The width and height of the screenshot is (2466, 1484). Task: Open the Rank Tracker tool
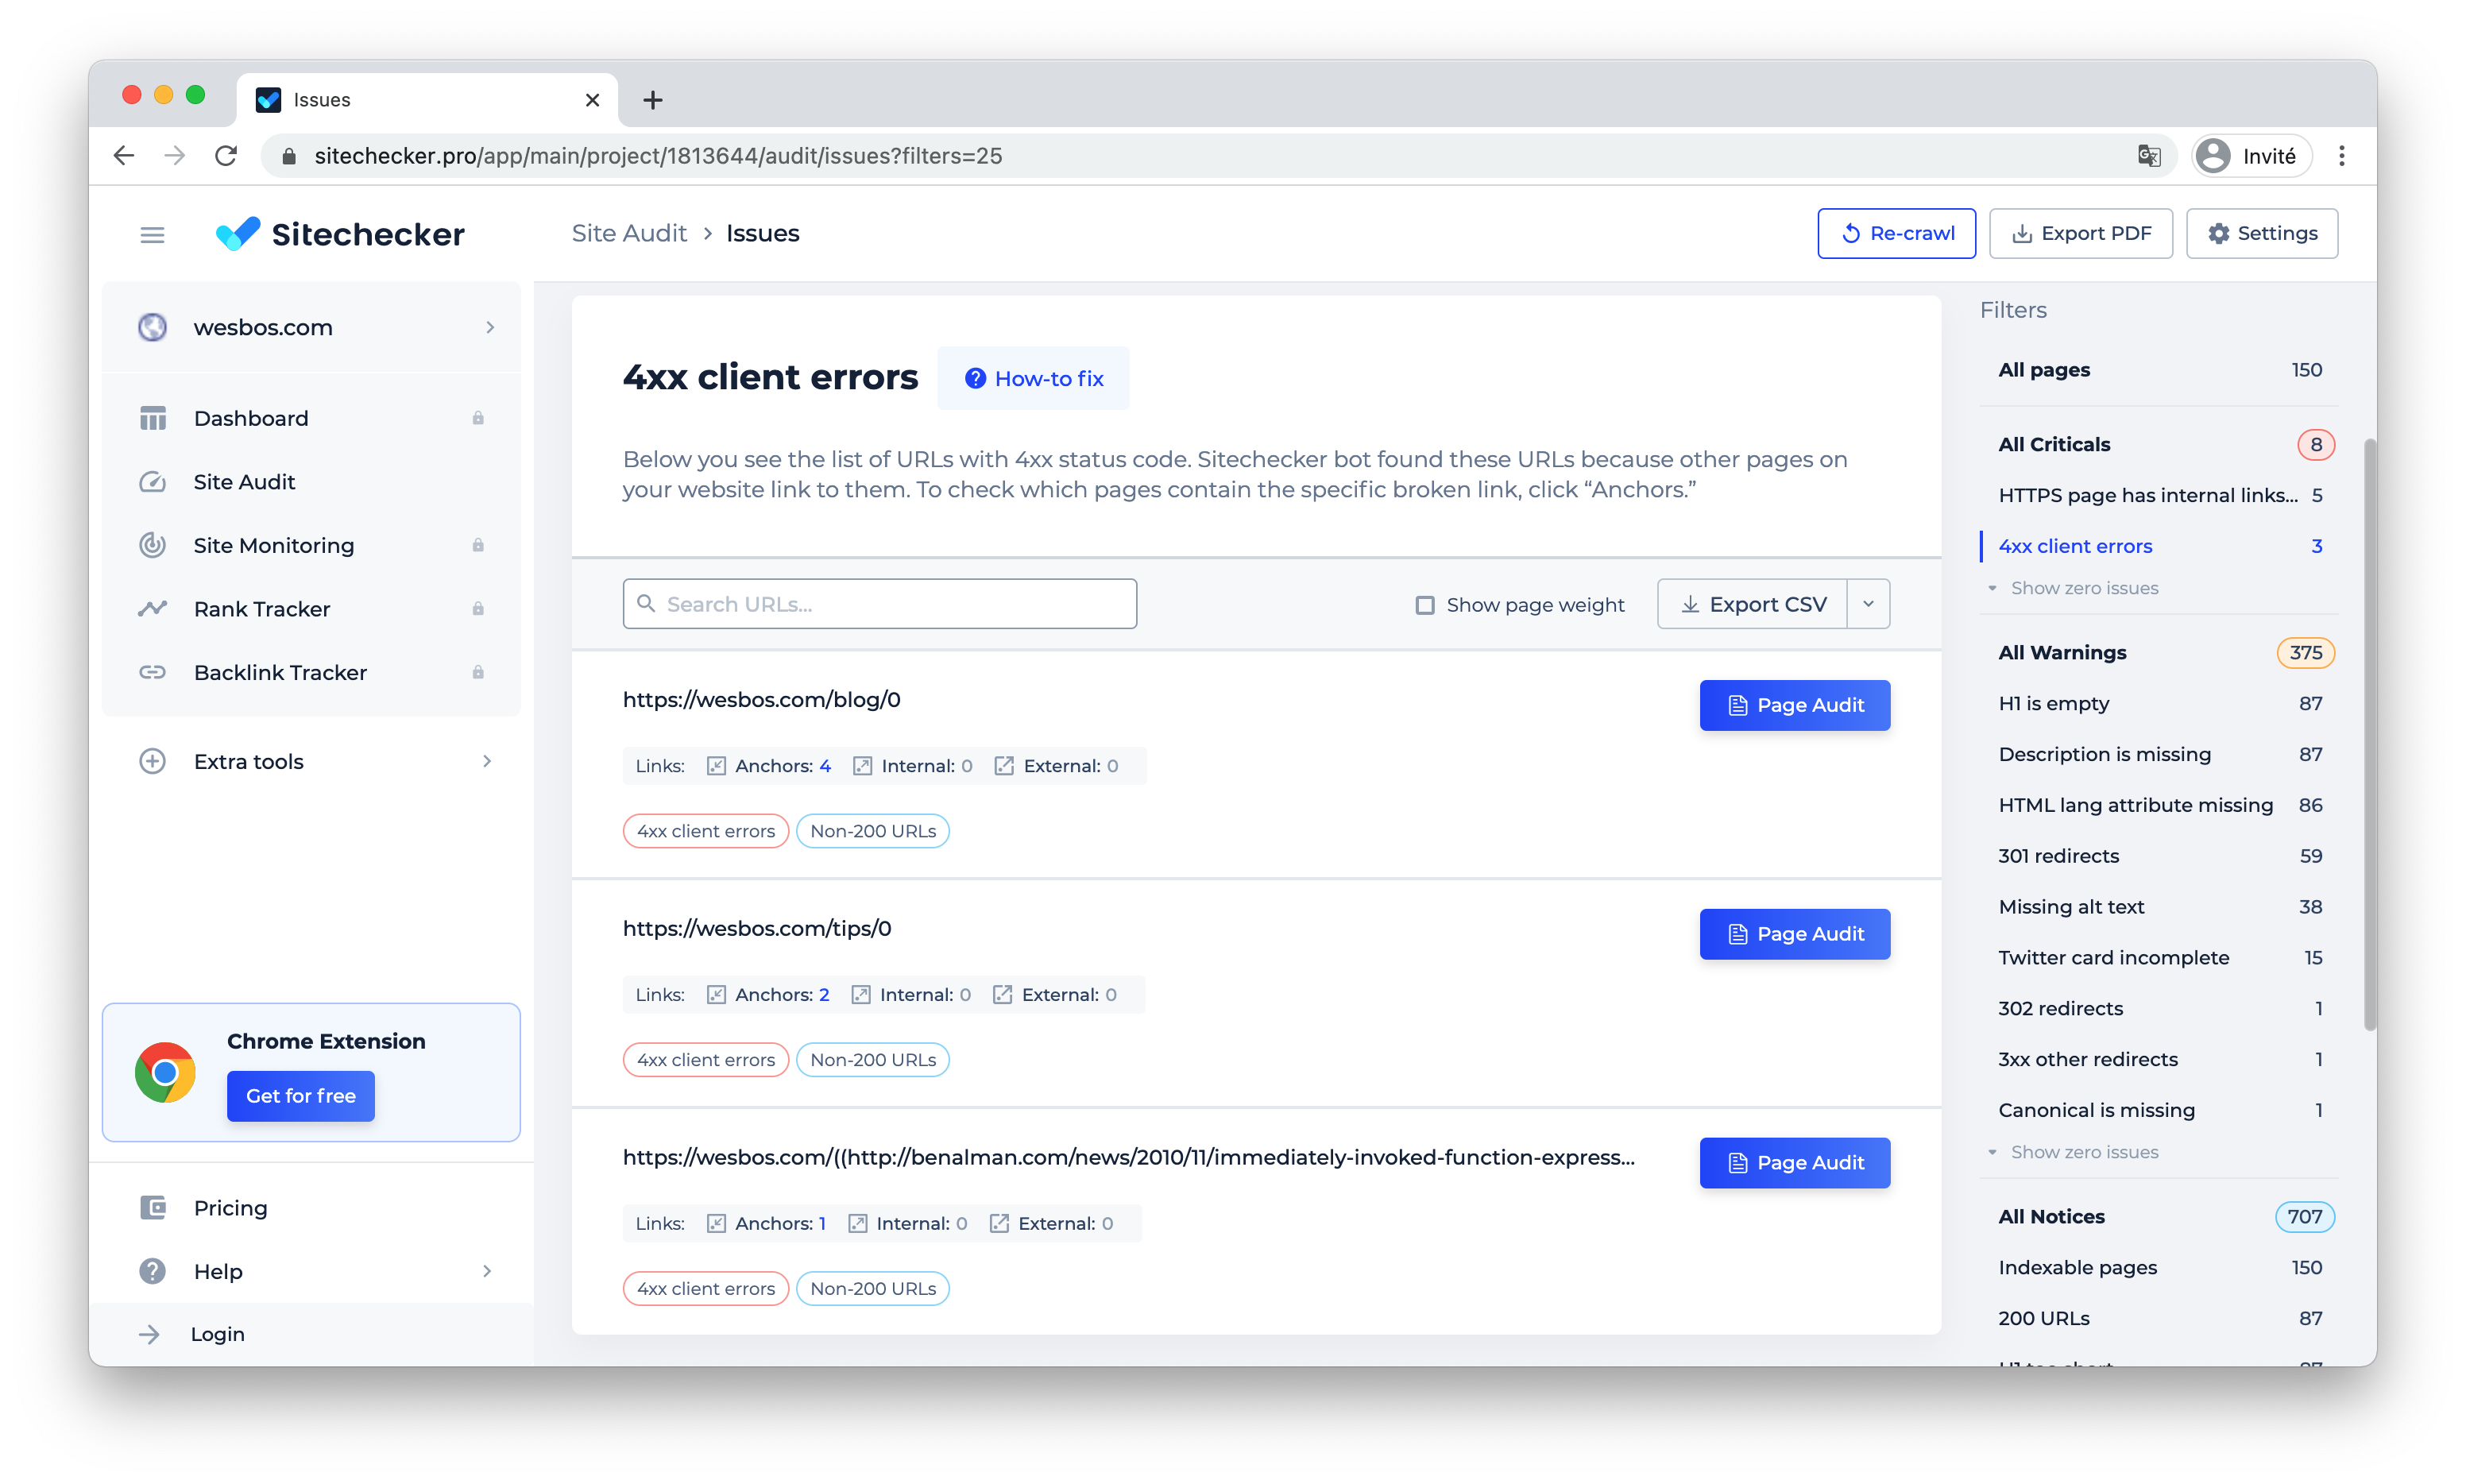261,608
